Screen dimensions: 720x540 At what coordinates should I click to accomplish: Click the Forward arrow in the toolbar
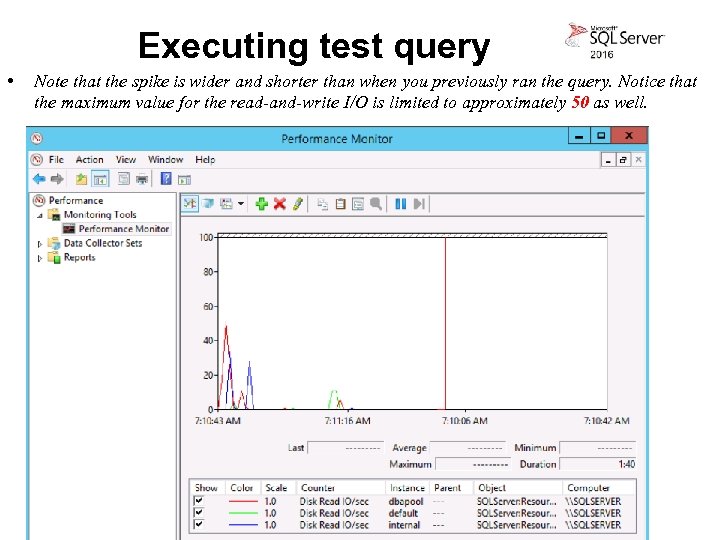[57, 179]
